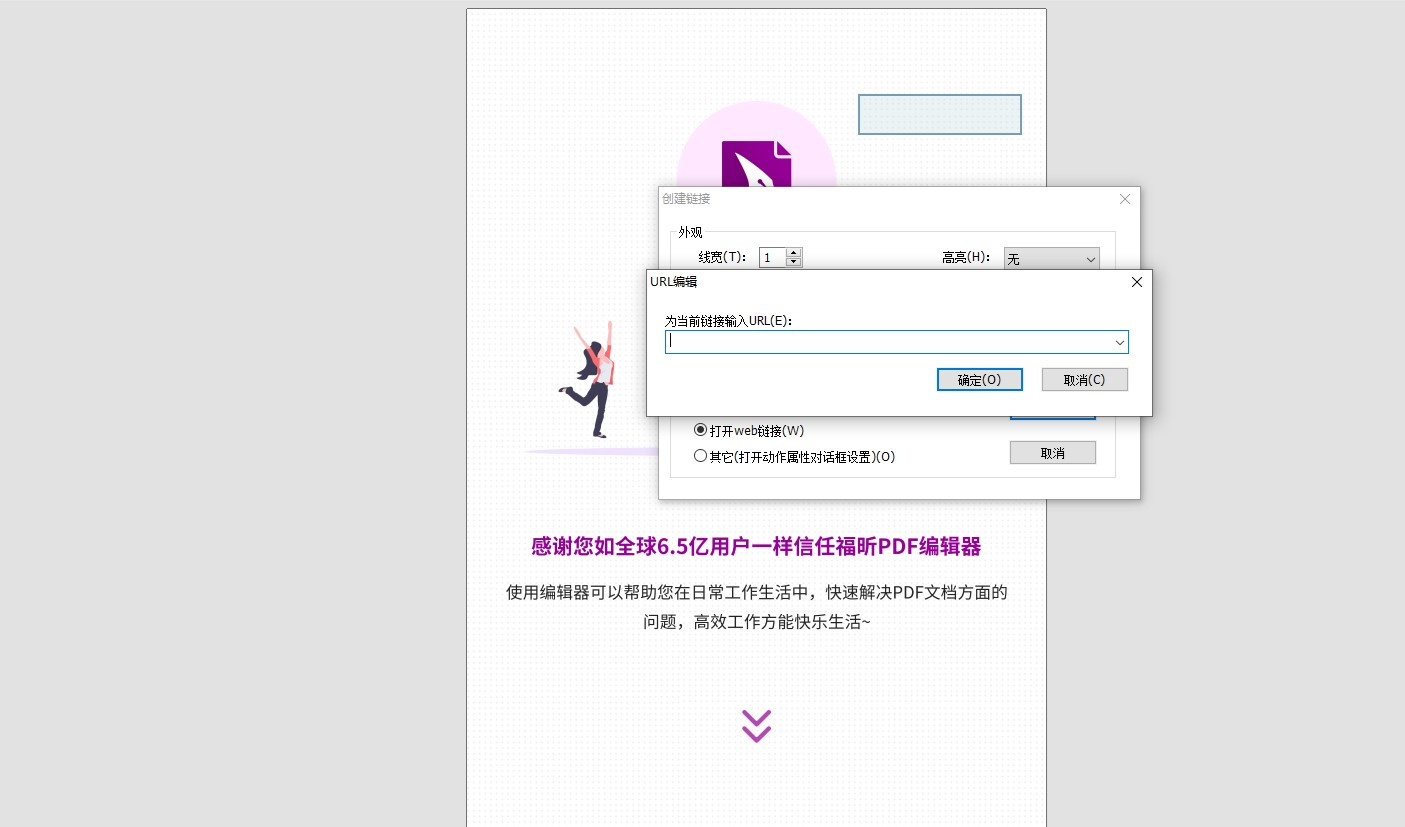Open the 高亮(H) dropdown showing 无
The height and width of the screenshot is (827, 1405).
coord(1090,259)
